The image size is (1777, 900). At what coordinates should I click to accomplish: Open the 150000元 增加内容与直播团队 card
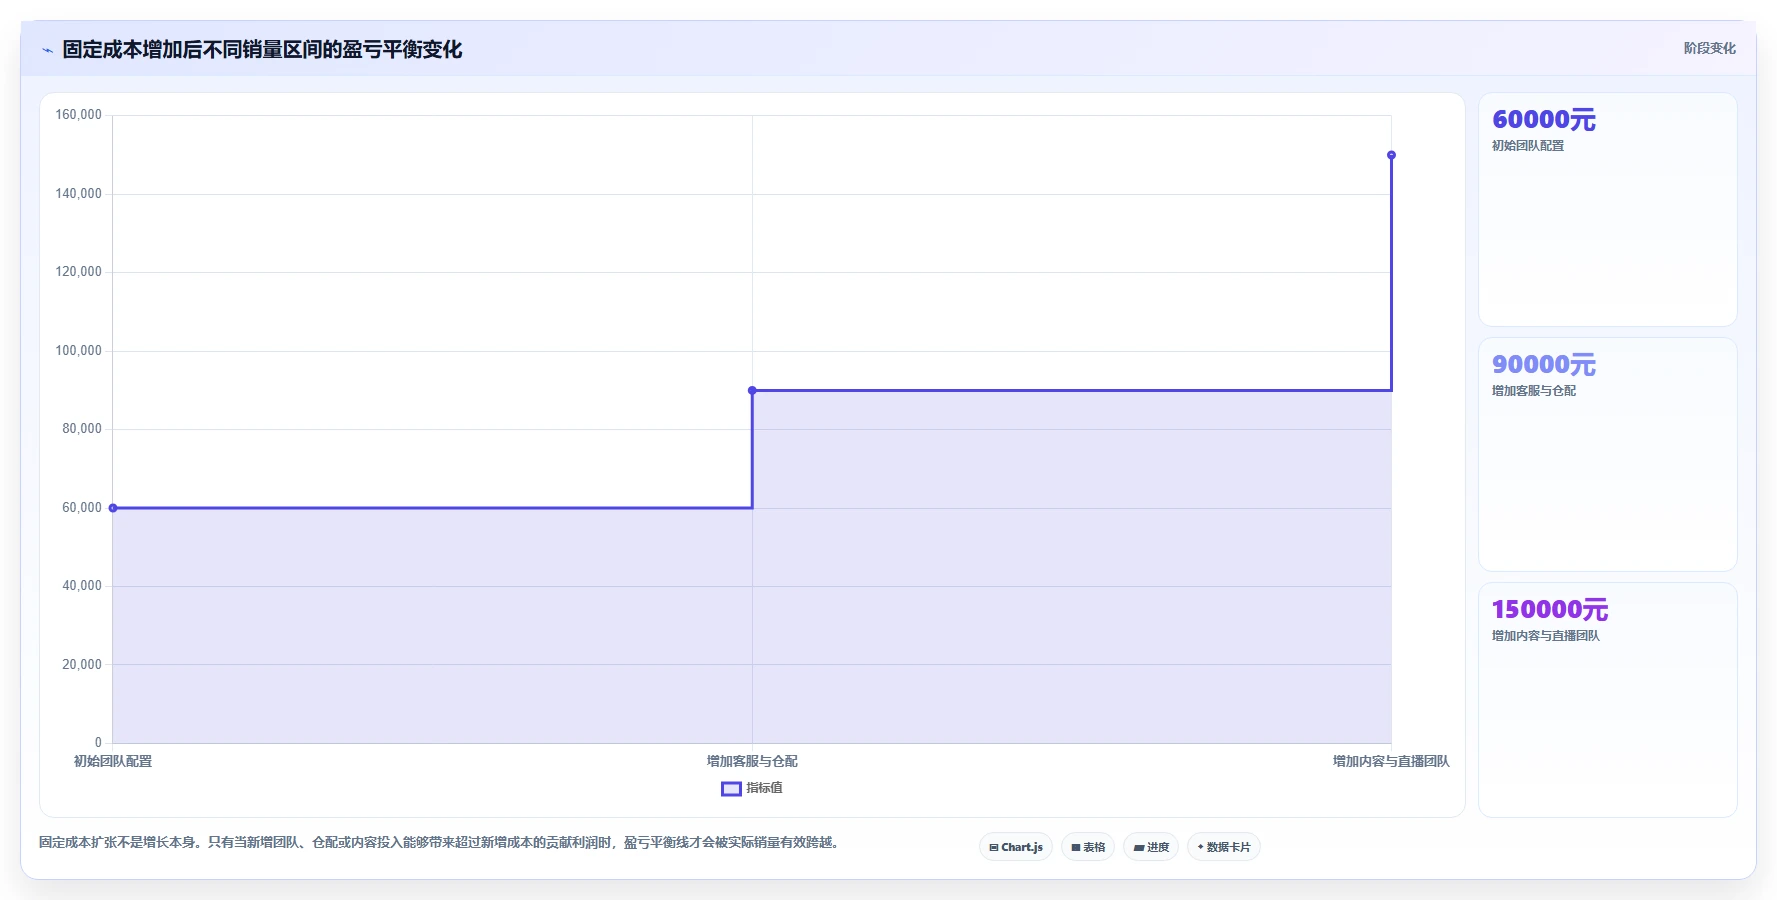click(x=1607, y=700)
